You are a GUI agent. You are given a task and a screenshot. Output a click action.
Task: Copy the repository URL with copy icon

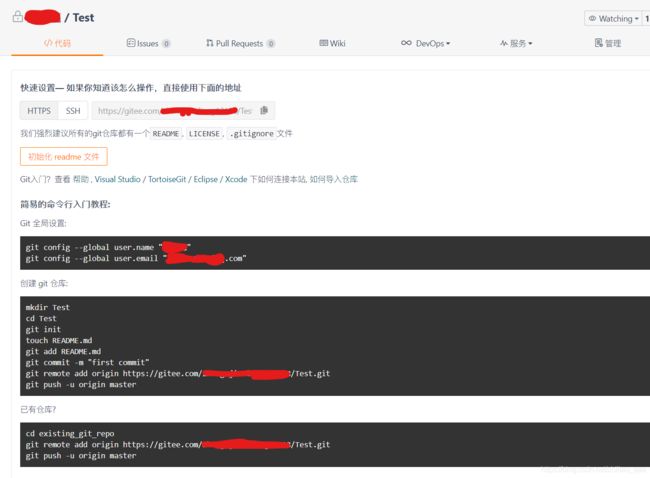pyautogui.click(x=264, y=110)
